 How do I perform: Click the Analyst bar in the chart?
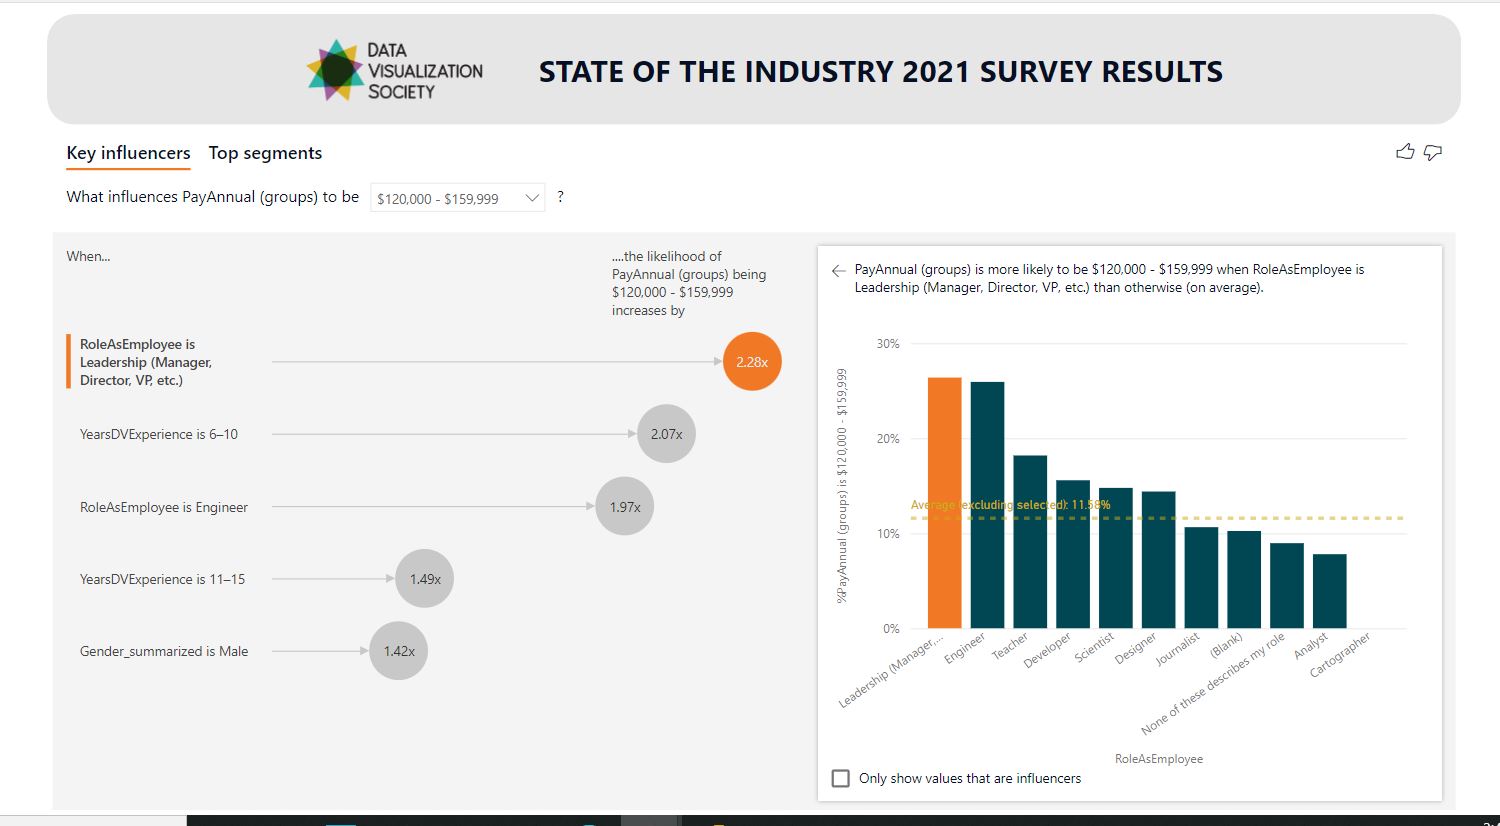1329,591
